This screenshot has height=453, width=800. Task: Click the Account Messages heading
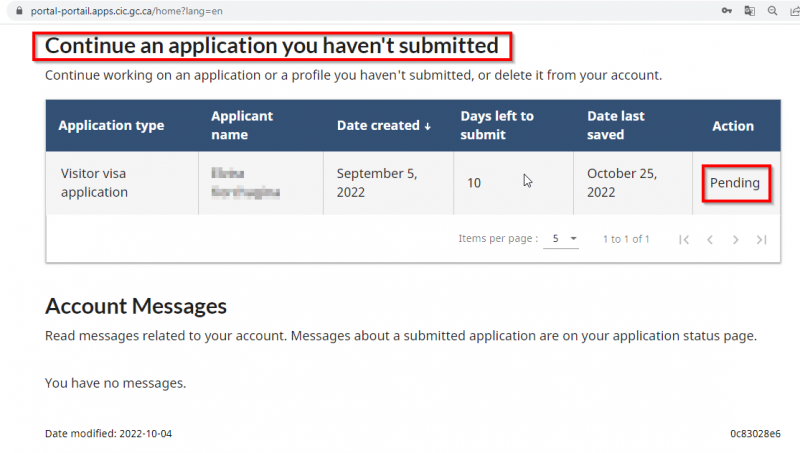click(x=136, y=306)
